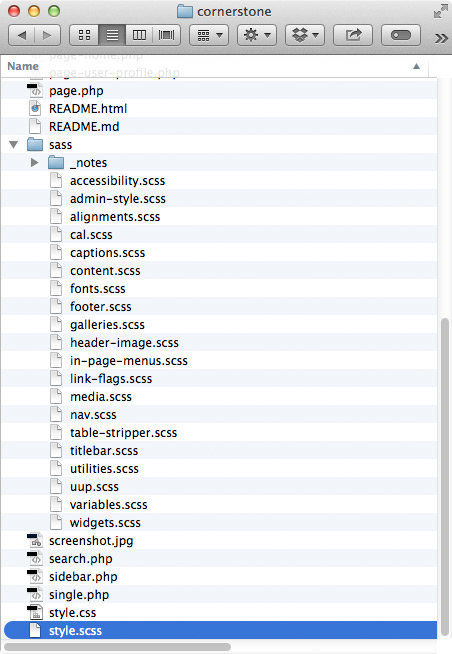Image resolution: width=452 pixels, height=654 pixels.
Task: Show hidden toolbar items chevron
Action: (x=441, y=38)
